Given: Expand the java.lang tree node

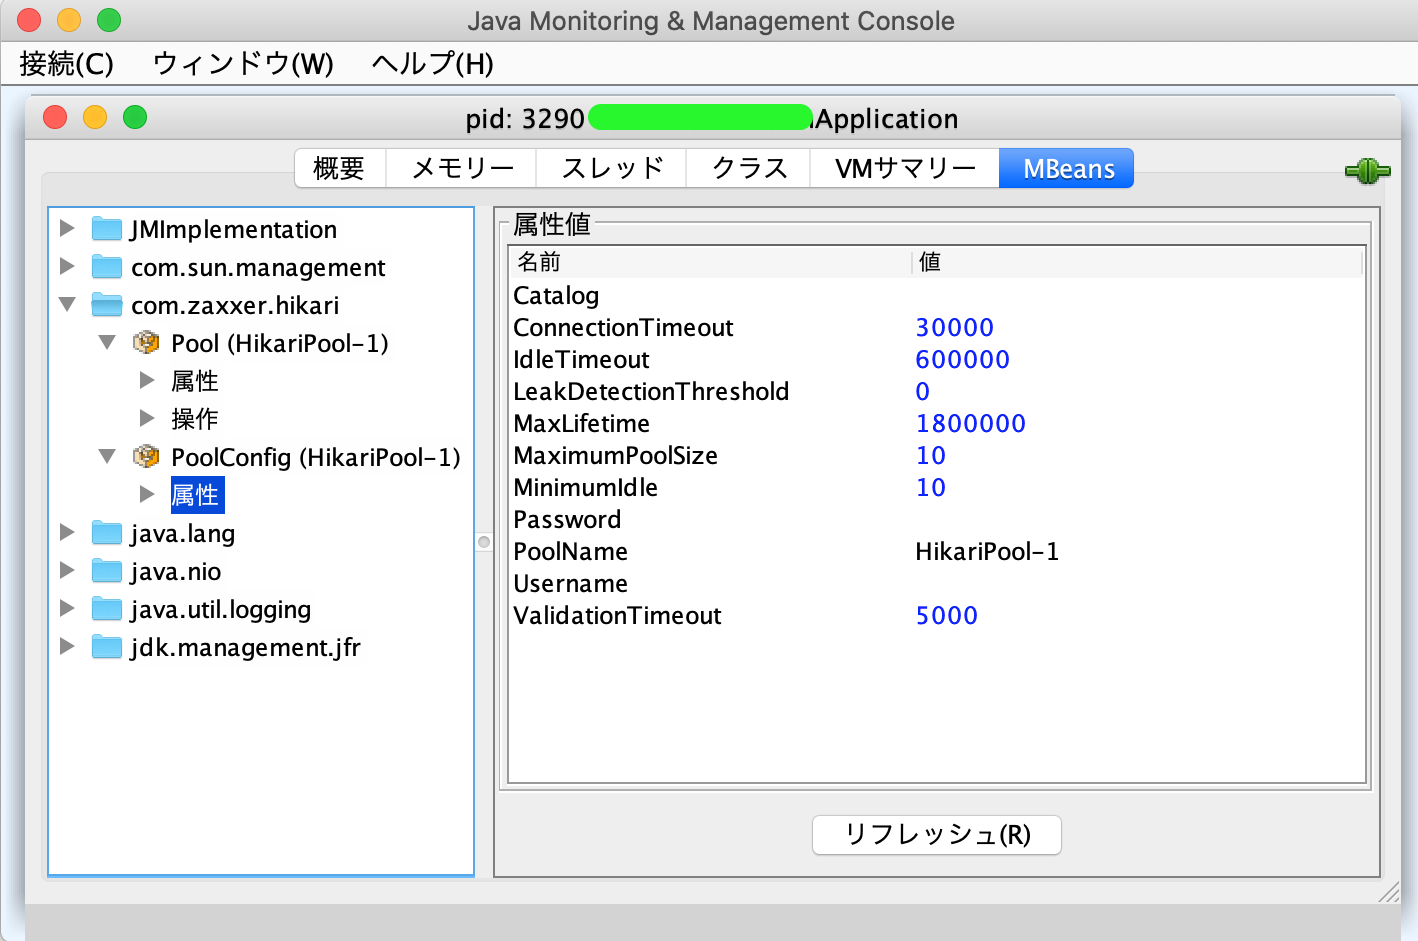Looking at the screenshot, I should tap(66, 533).
